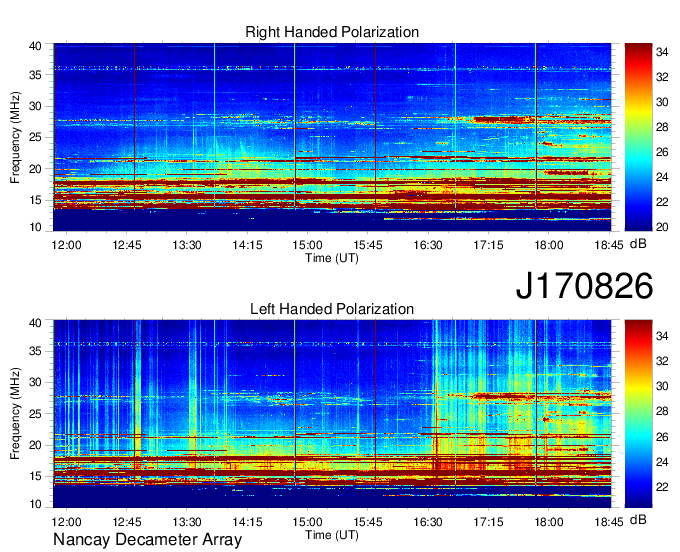Screen dimensions: 680x552
Task: Click the 'dB' unit label beside Right Handed color bar
Action: click(638, 244)
